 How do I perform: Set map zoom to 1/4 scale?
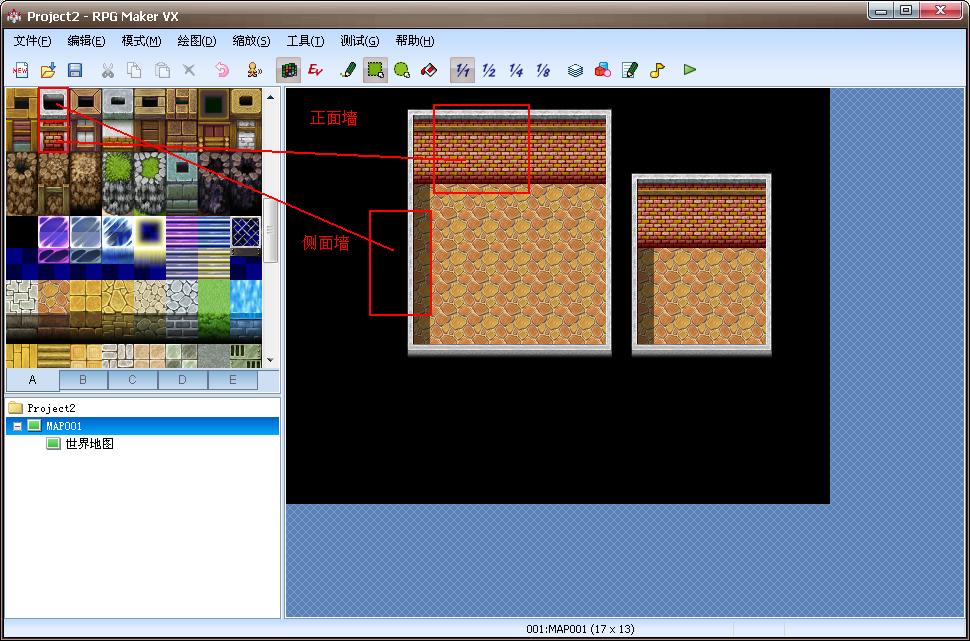516,70
